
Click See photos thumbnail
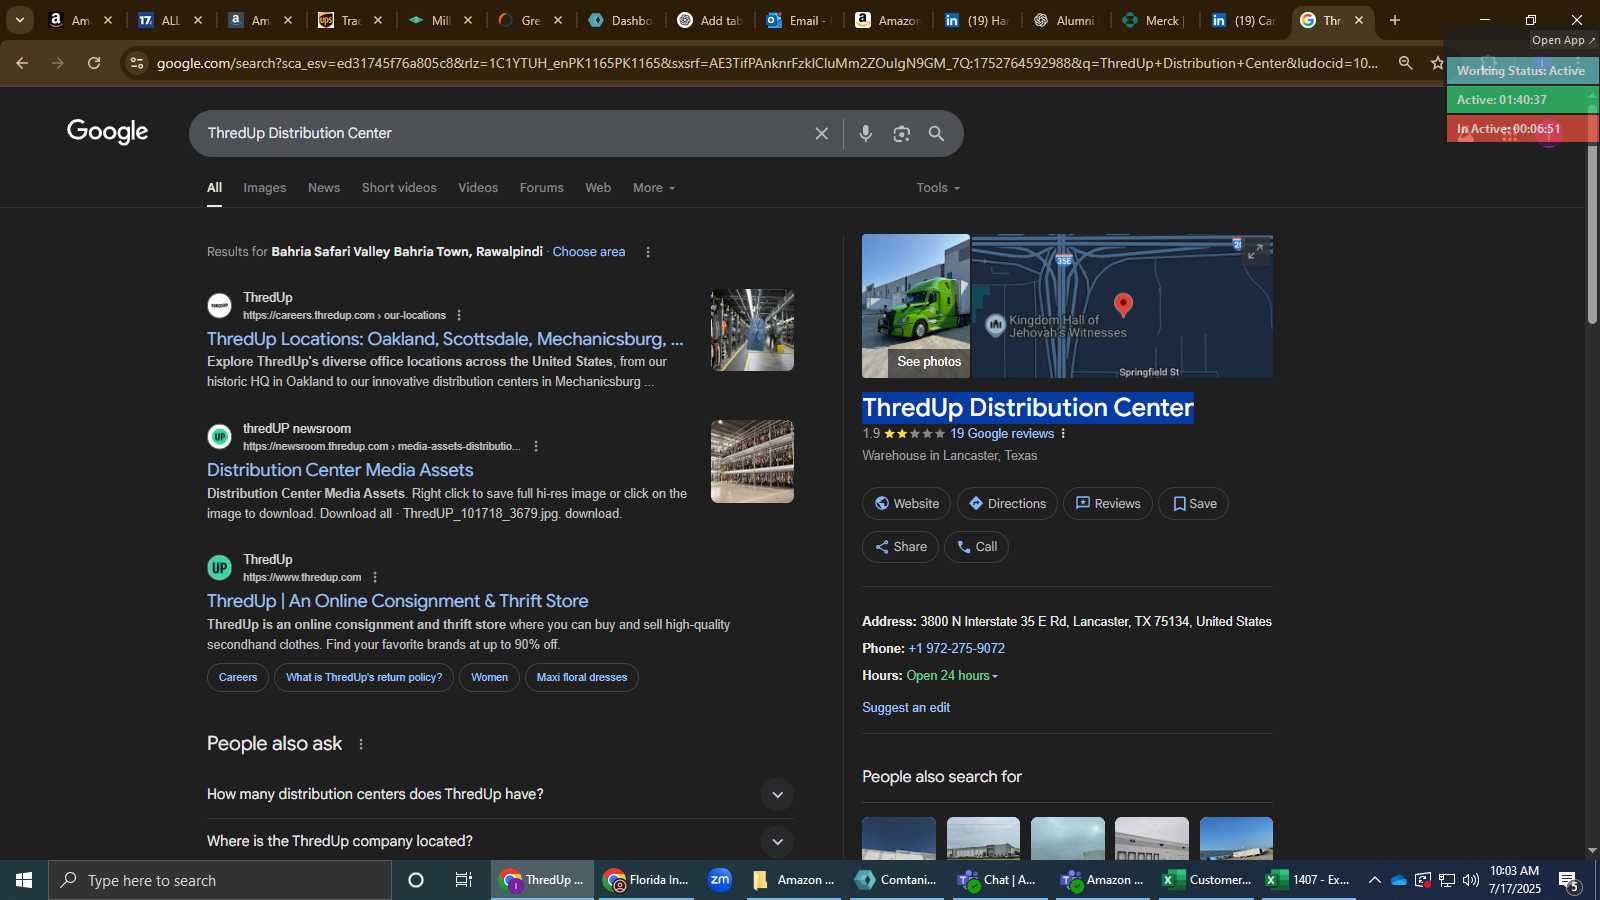pyautogui.click(x=916, y=306)
